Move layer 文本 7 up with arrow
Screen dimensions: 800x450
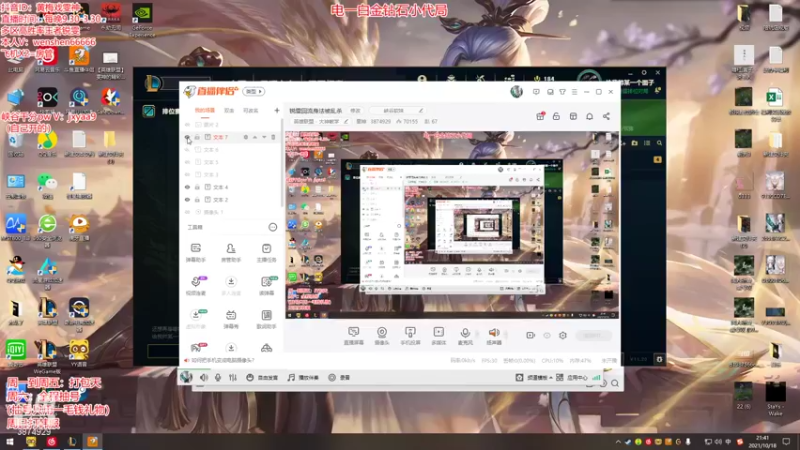[255, 137]
